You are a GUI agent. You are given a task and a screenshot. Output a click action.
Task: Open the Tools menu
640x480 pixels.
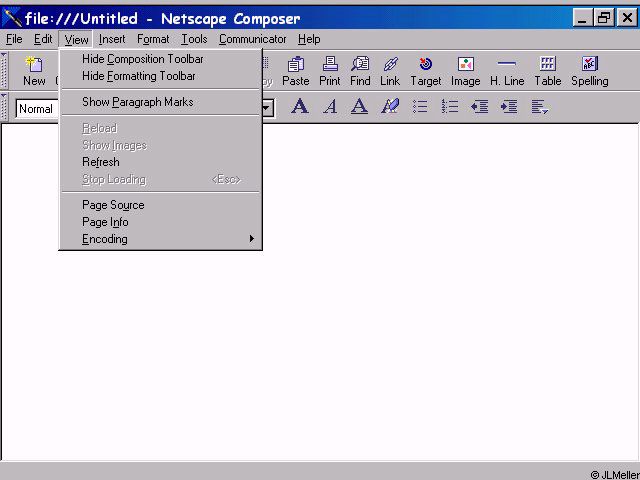click(194, 39)
